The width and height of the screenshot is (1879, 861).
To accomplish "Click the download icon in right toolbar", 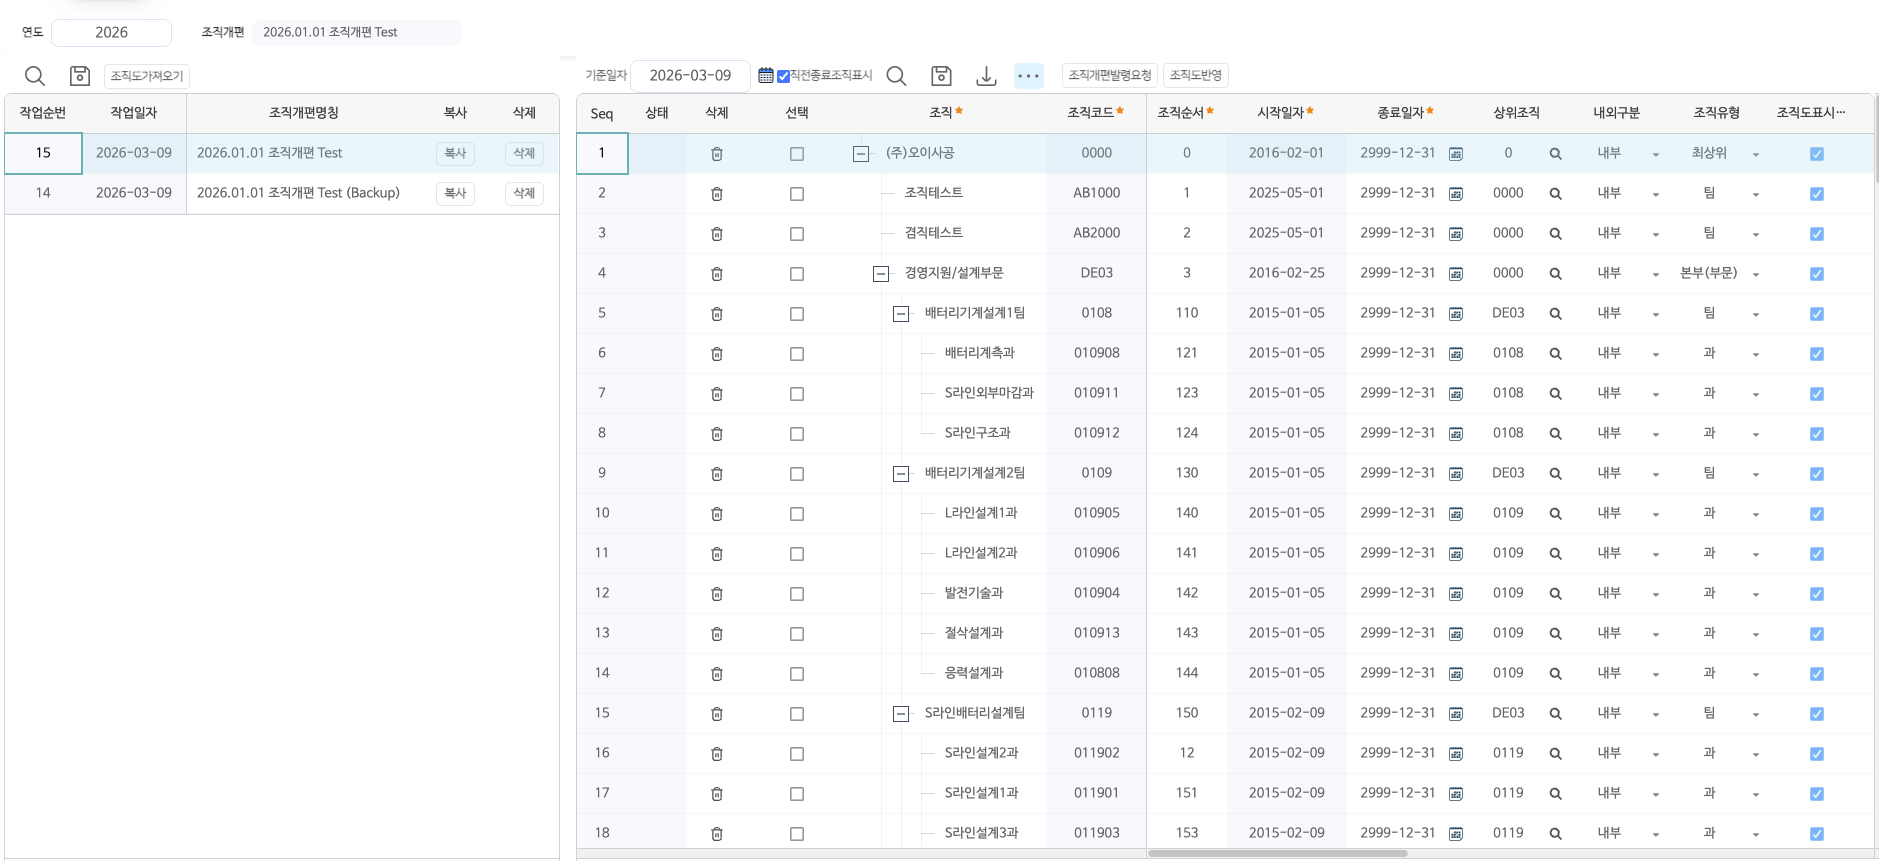I will (986, 76).
